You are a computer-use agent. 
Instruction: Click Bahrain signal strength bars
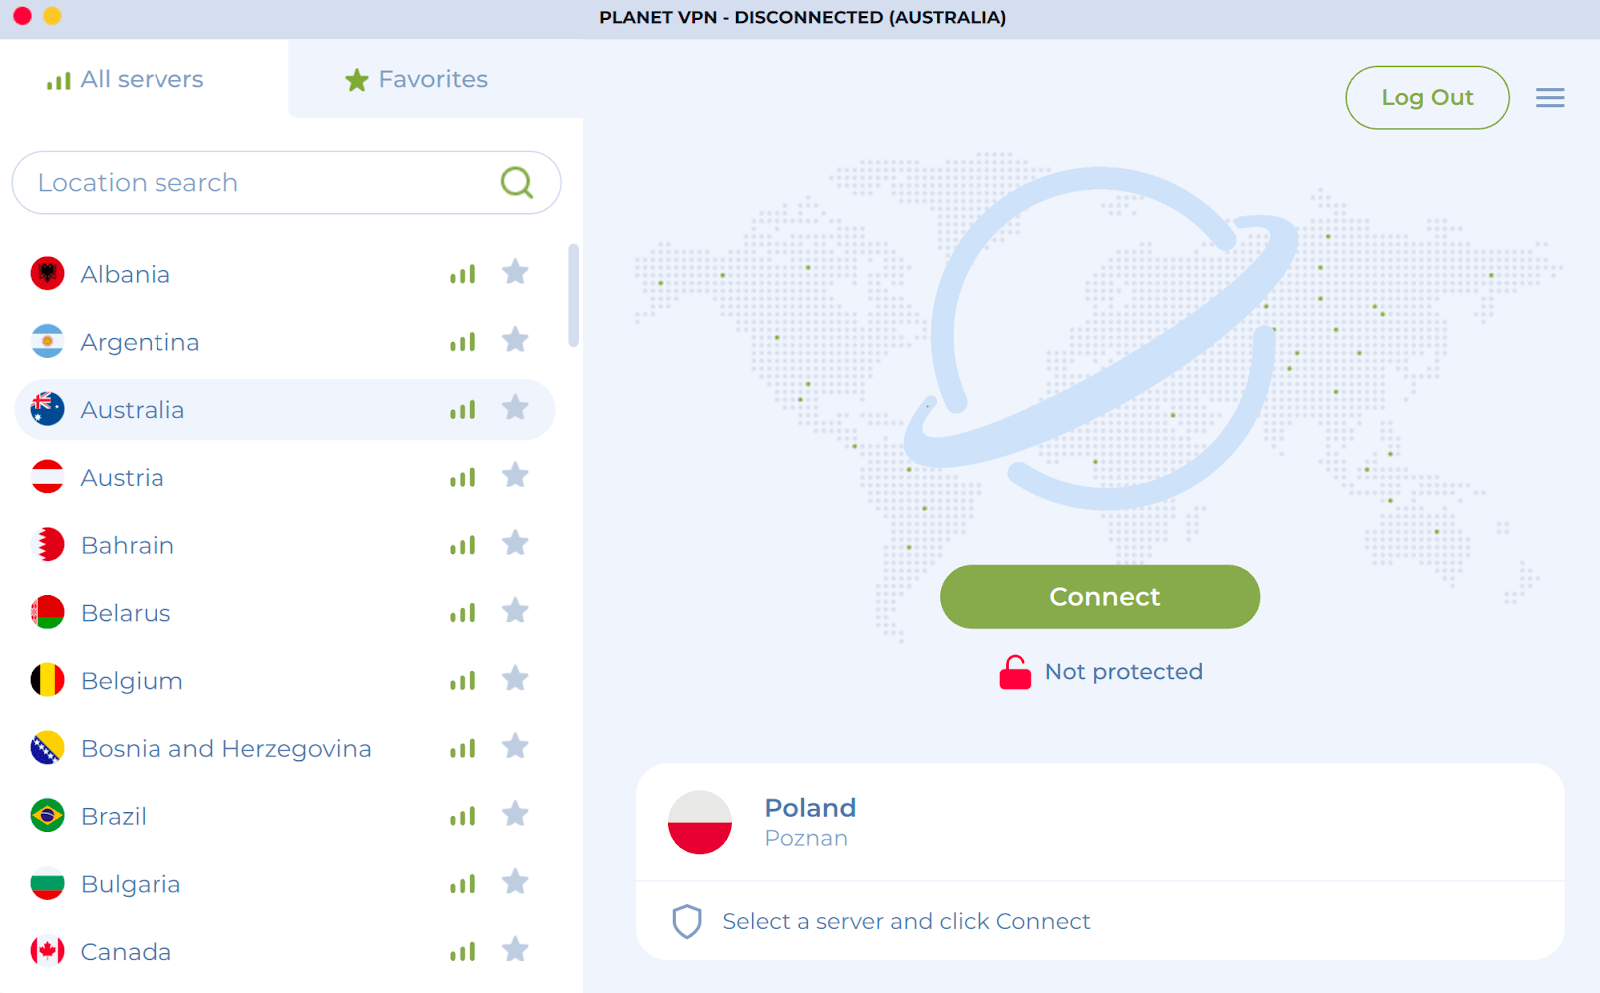pyautogui.click(x=462, y=546)
